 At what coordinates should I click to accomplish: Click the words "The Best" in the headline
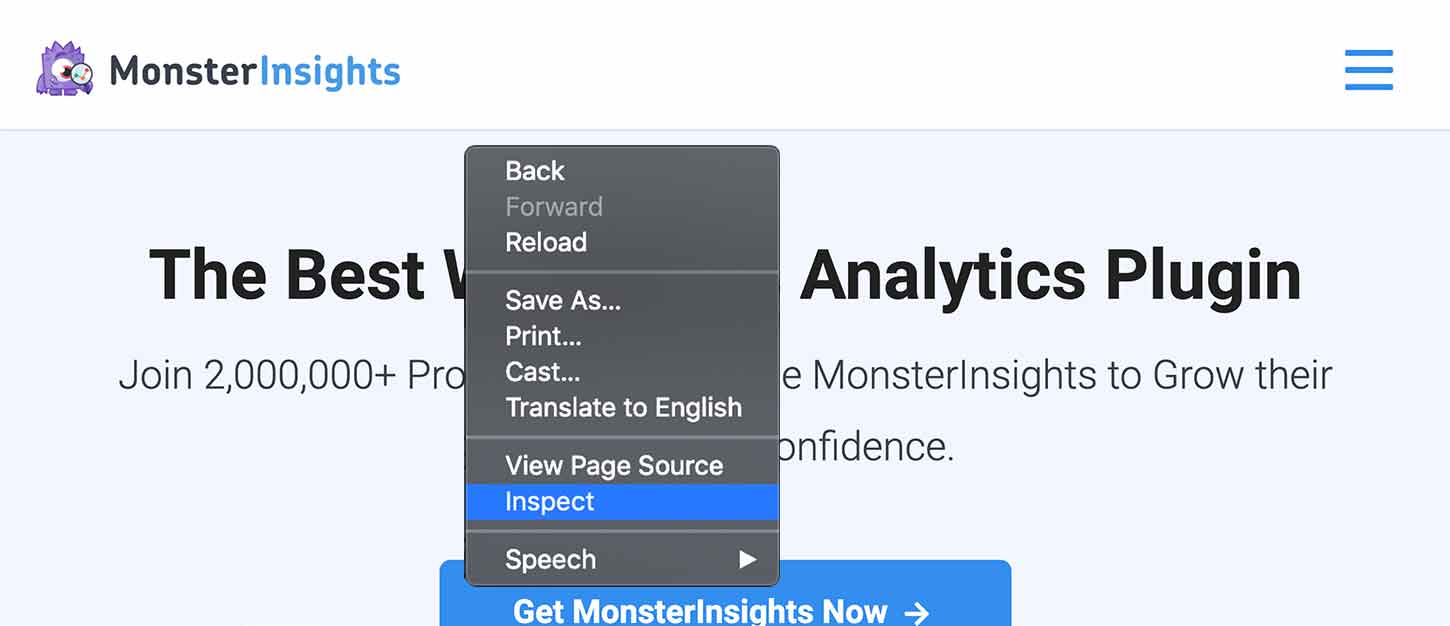point(286,275)
